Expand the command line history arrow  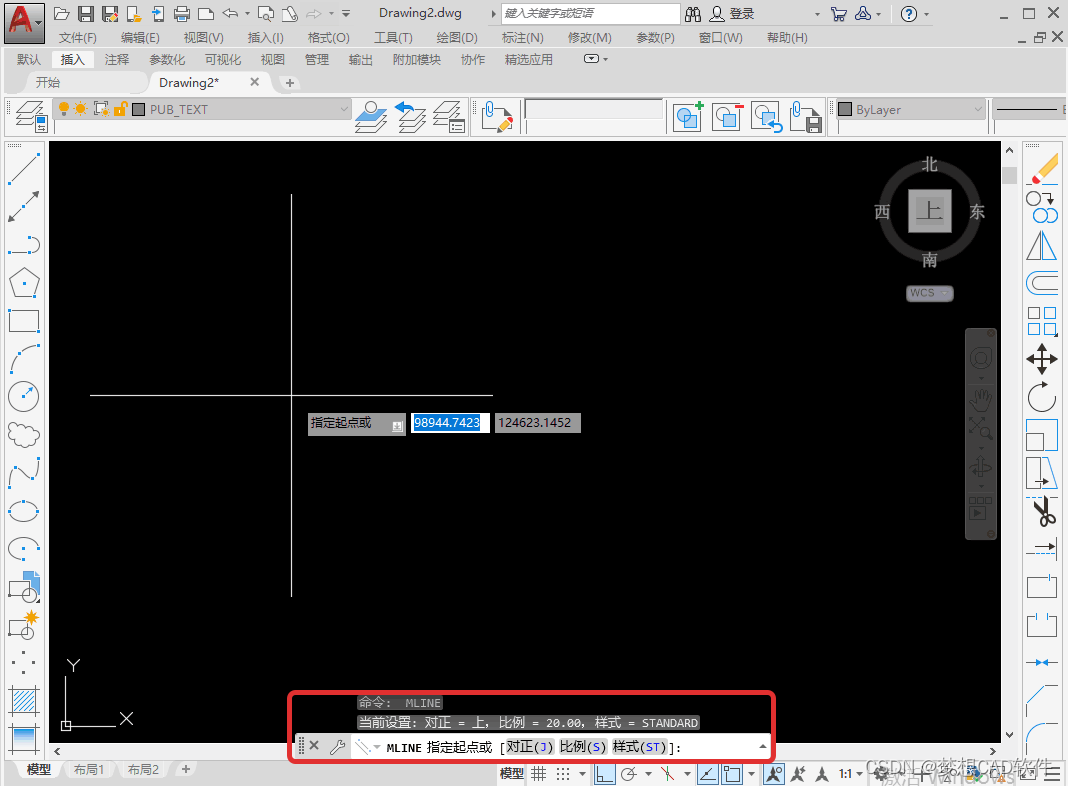pyautogui.click(x=762, y=746)
